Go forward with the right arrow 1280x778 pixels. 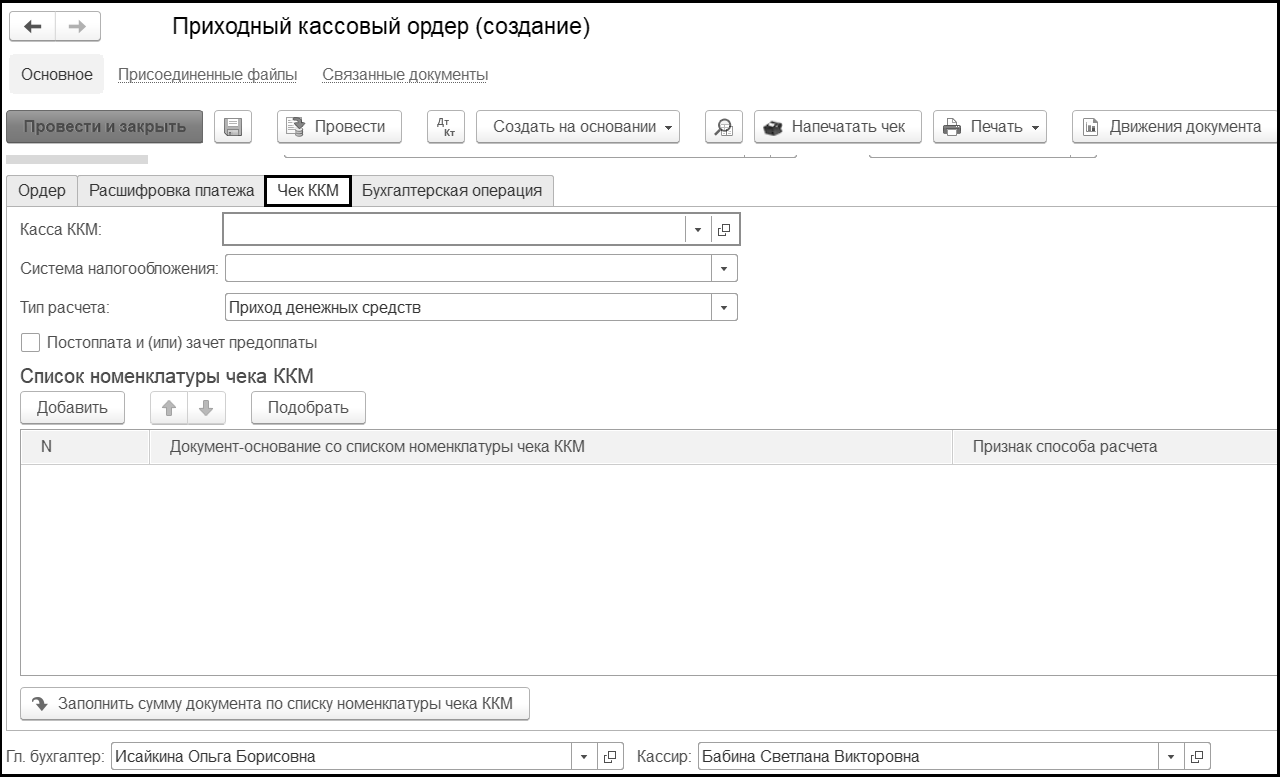pos(77,27)
